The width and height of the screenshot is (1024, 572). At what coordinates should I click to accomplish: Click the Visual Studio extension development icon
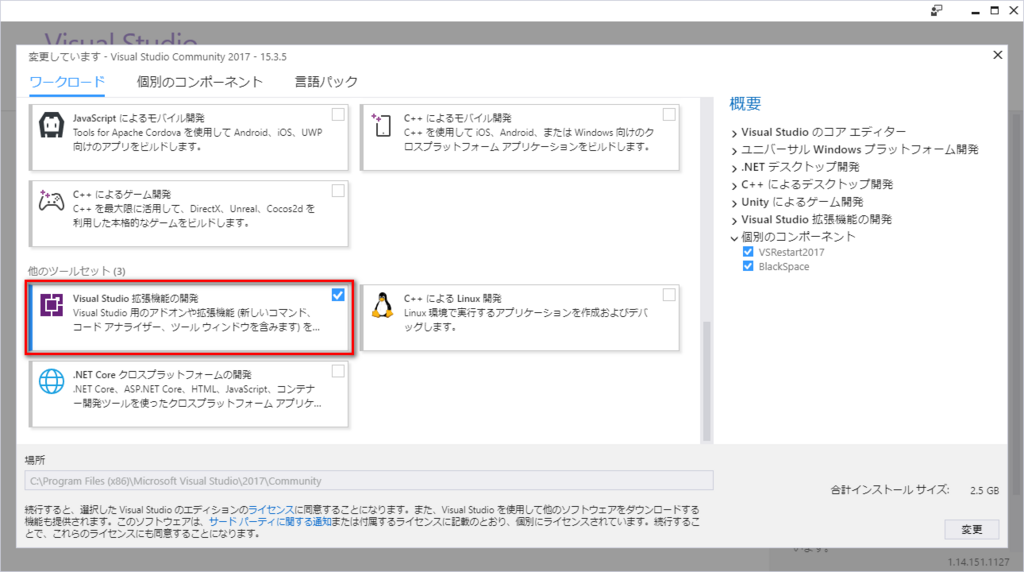point(52,305)
